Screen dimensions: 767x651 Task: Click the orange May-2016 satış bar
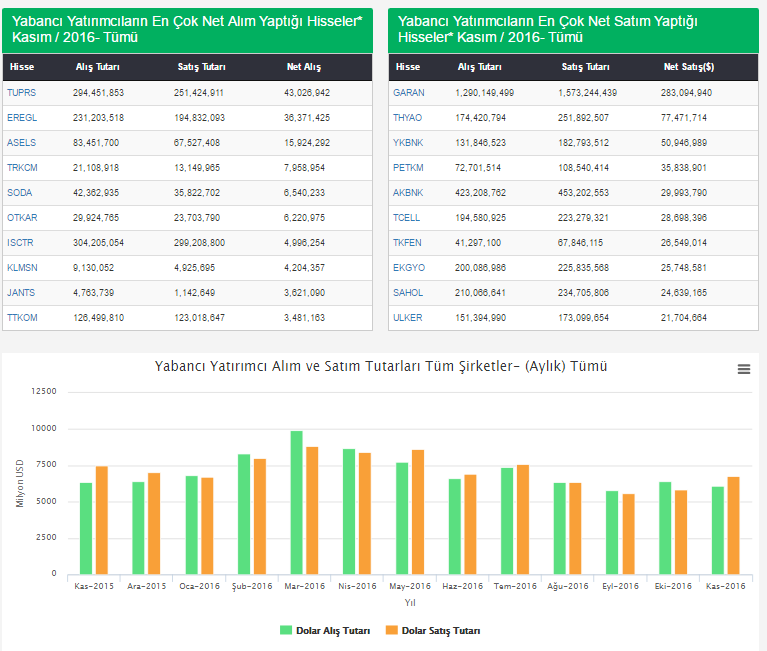click(x=418, y=512)
